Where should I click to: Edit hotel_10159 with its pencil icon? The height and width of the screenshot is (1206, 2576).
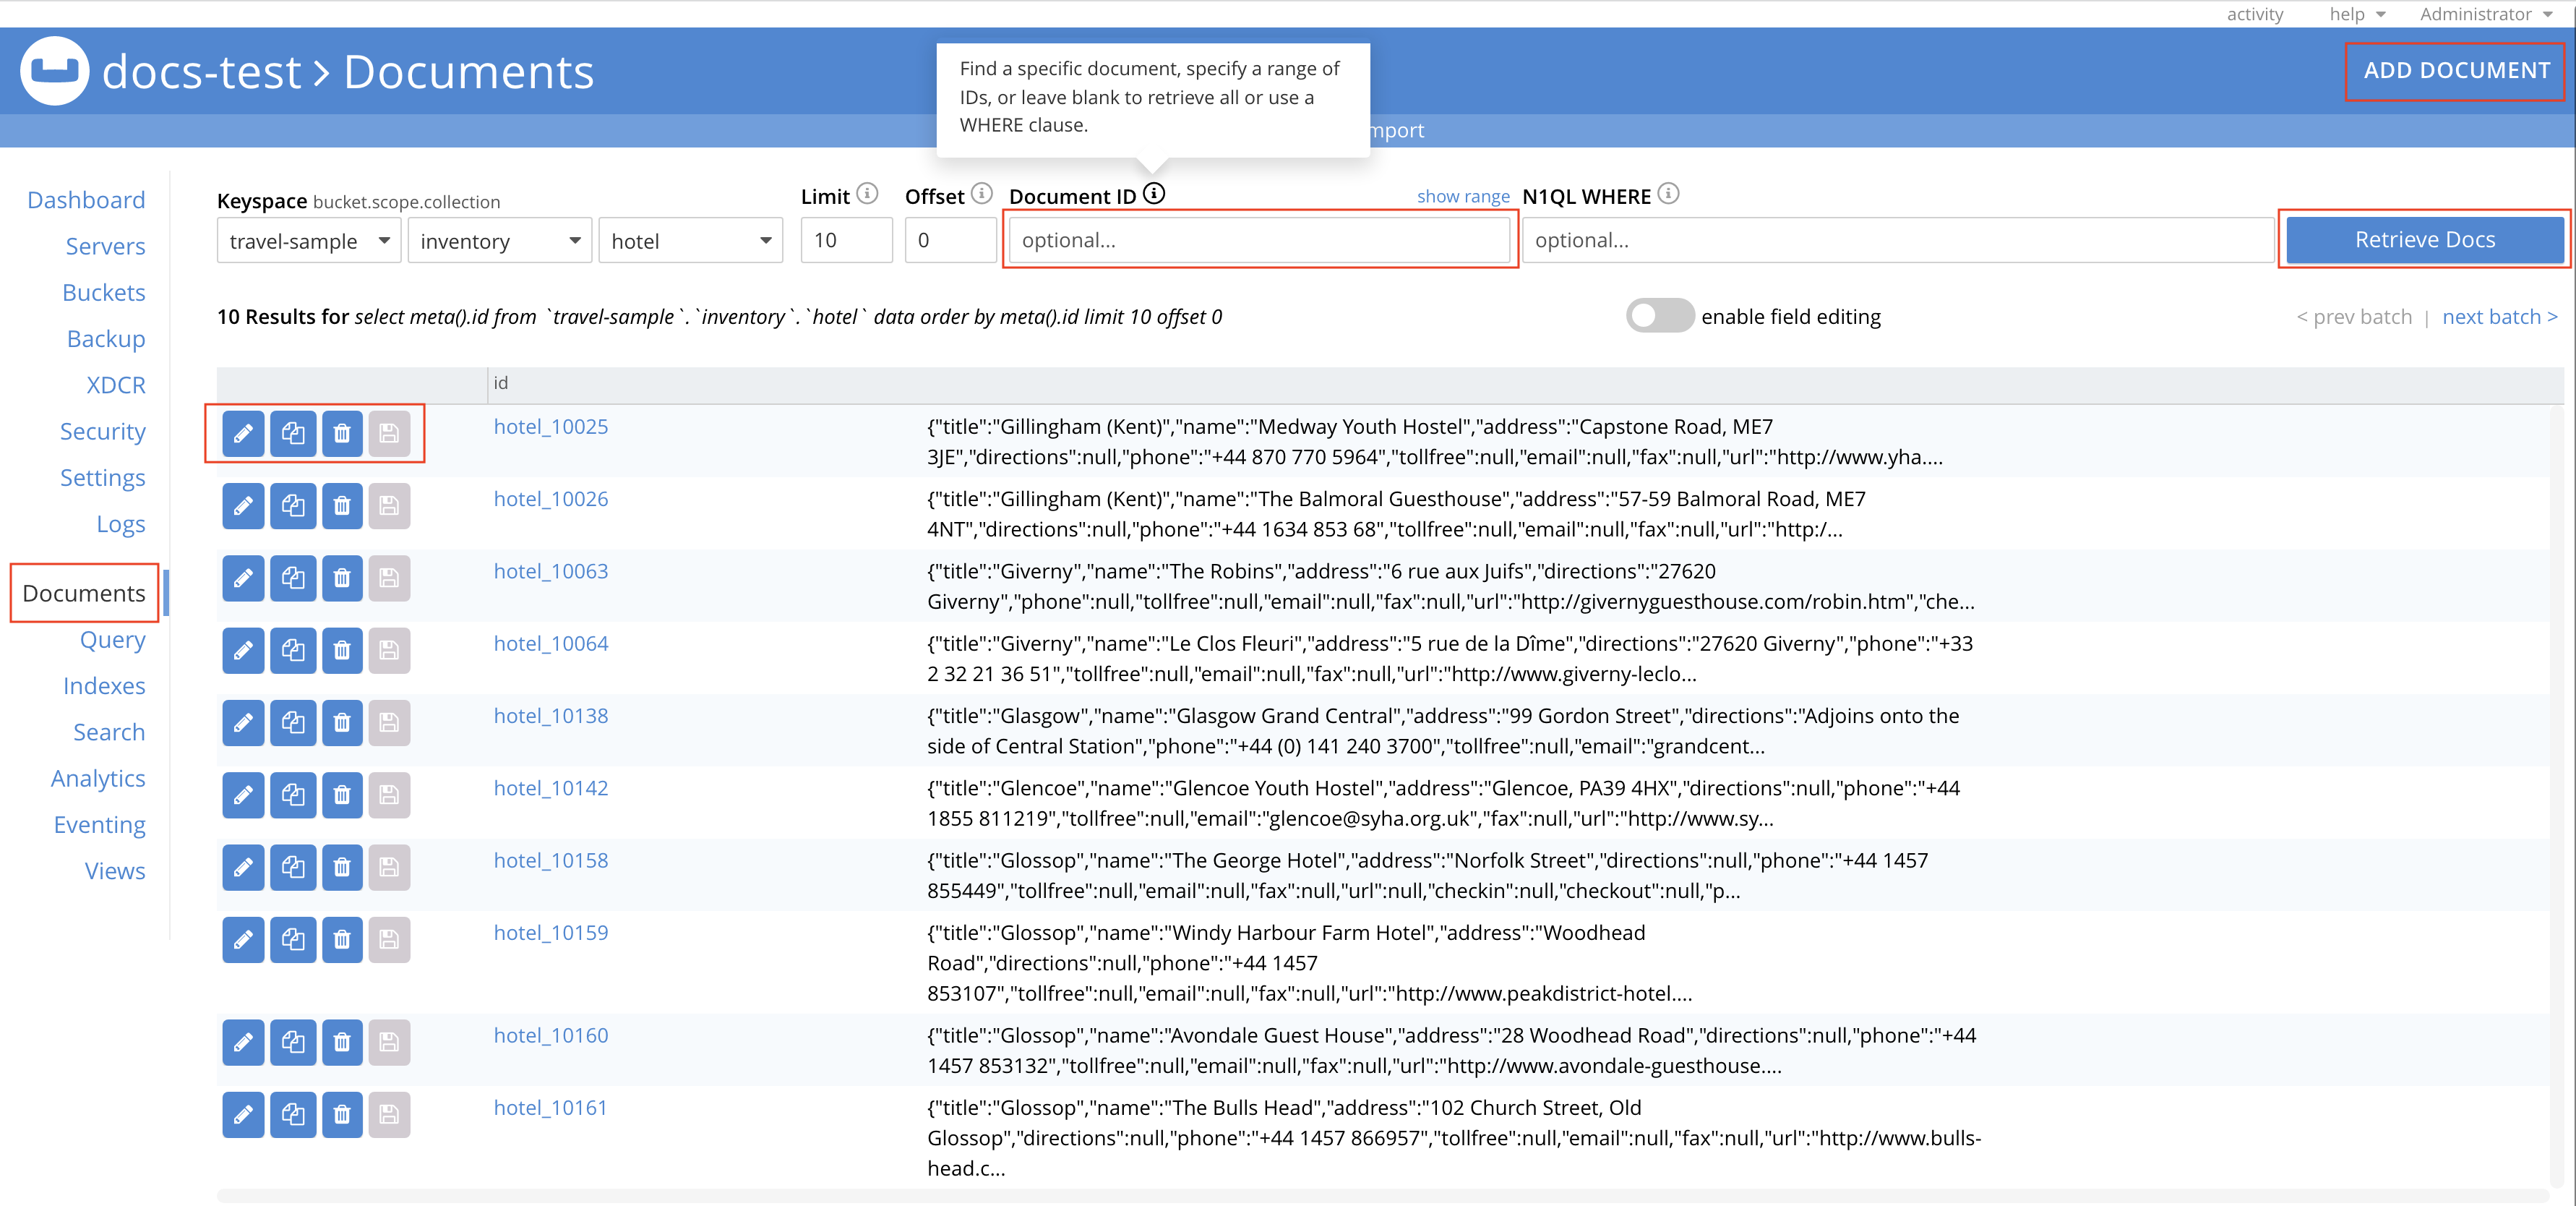coord(243,939)
